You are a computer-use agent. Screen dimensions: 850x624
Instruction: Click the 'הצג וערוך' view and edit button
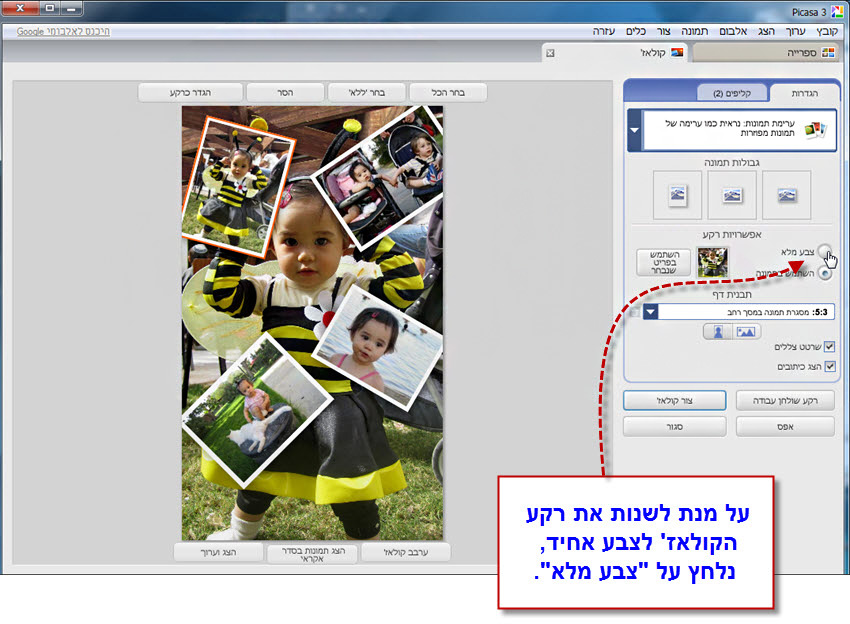[x=218, y=552]
